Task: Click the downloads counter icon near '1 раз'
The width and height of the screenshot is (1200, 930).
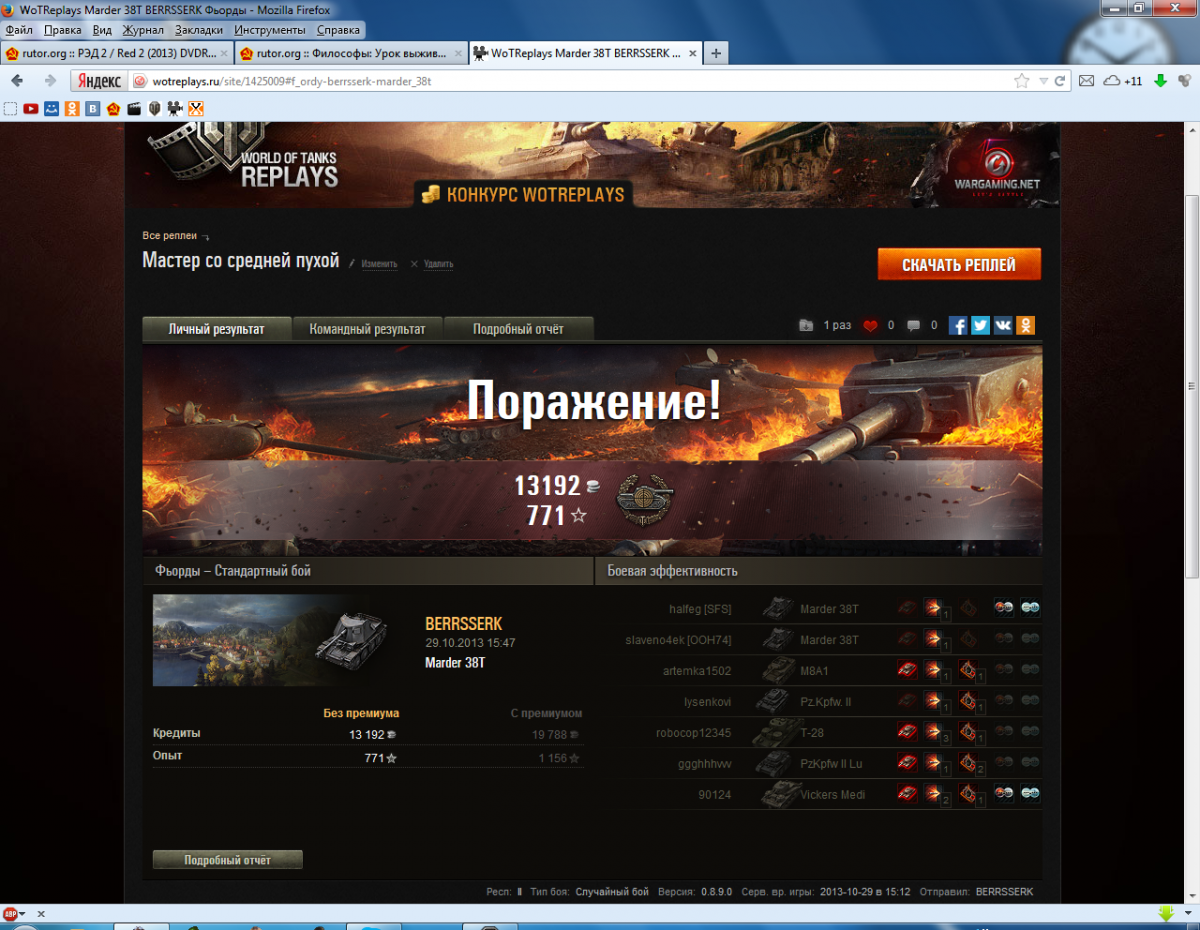Action: click(806, 326)
